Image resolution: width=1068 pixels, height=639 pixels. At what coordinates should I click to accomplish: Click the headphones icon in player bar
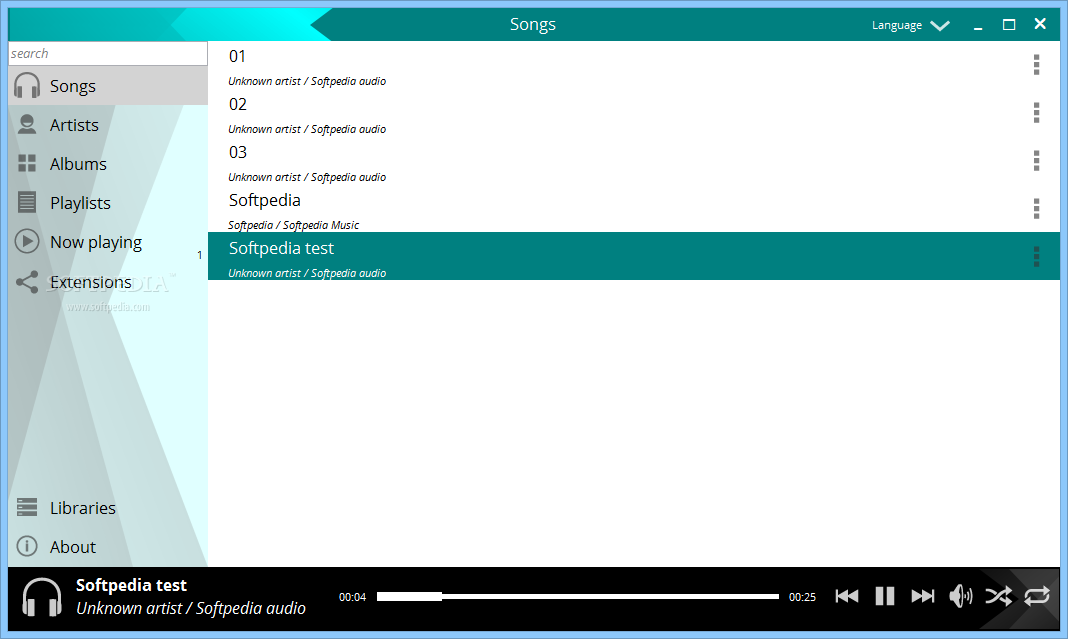click(42, 597)
